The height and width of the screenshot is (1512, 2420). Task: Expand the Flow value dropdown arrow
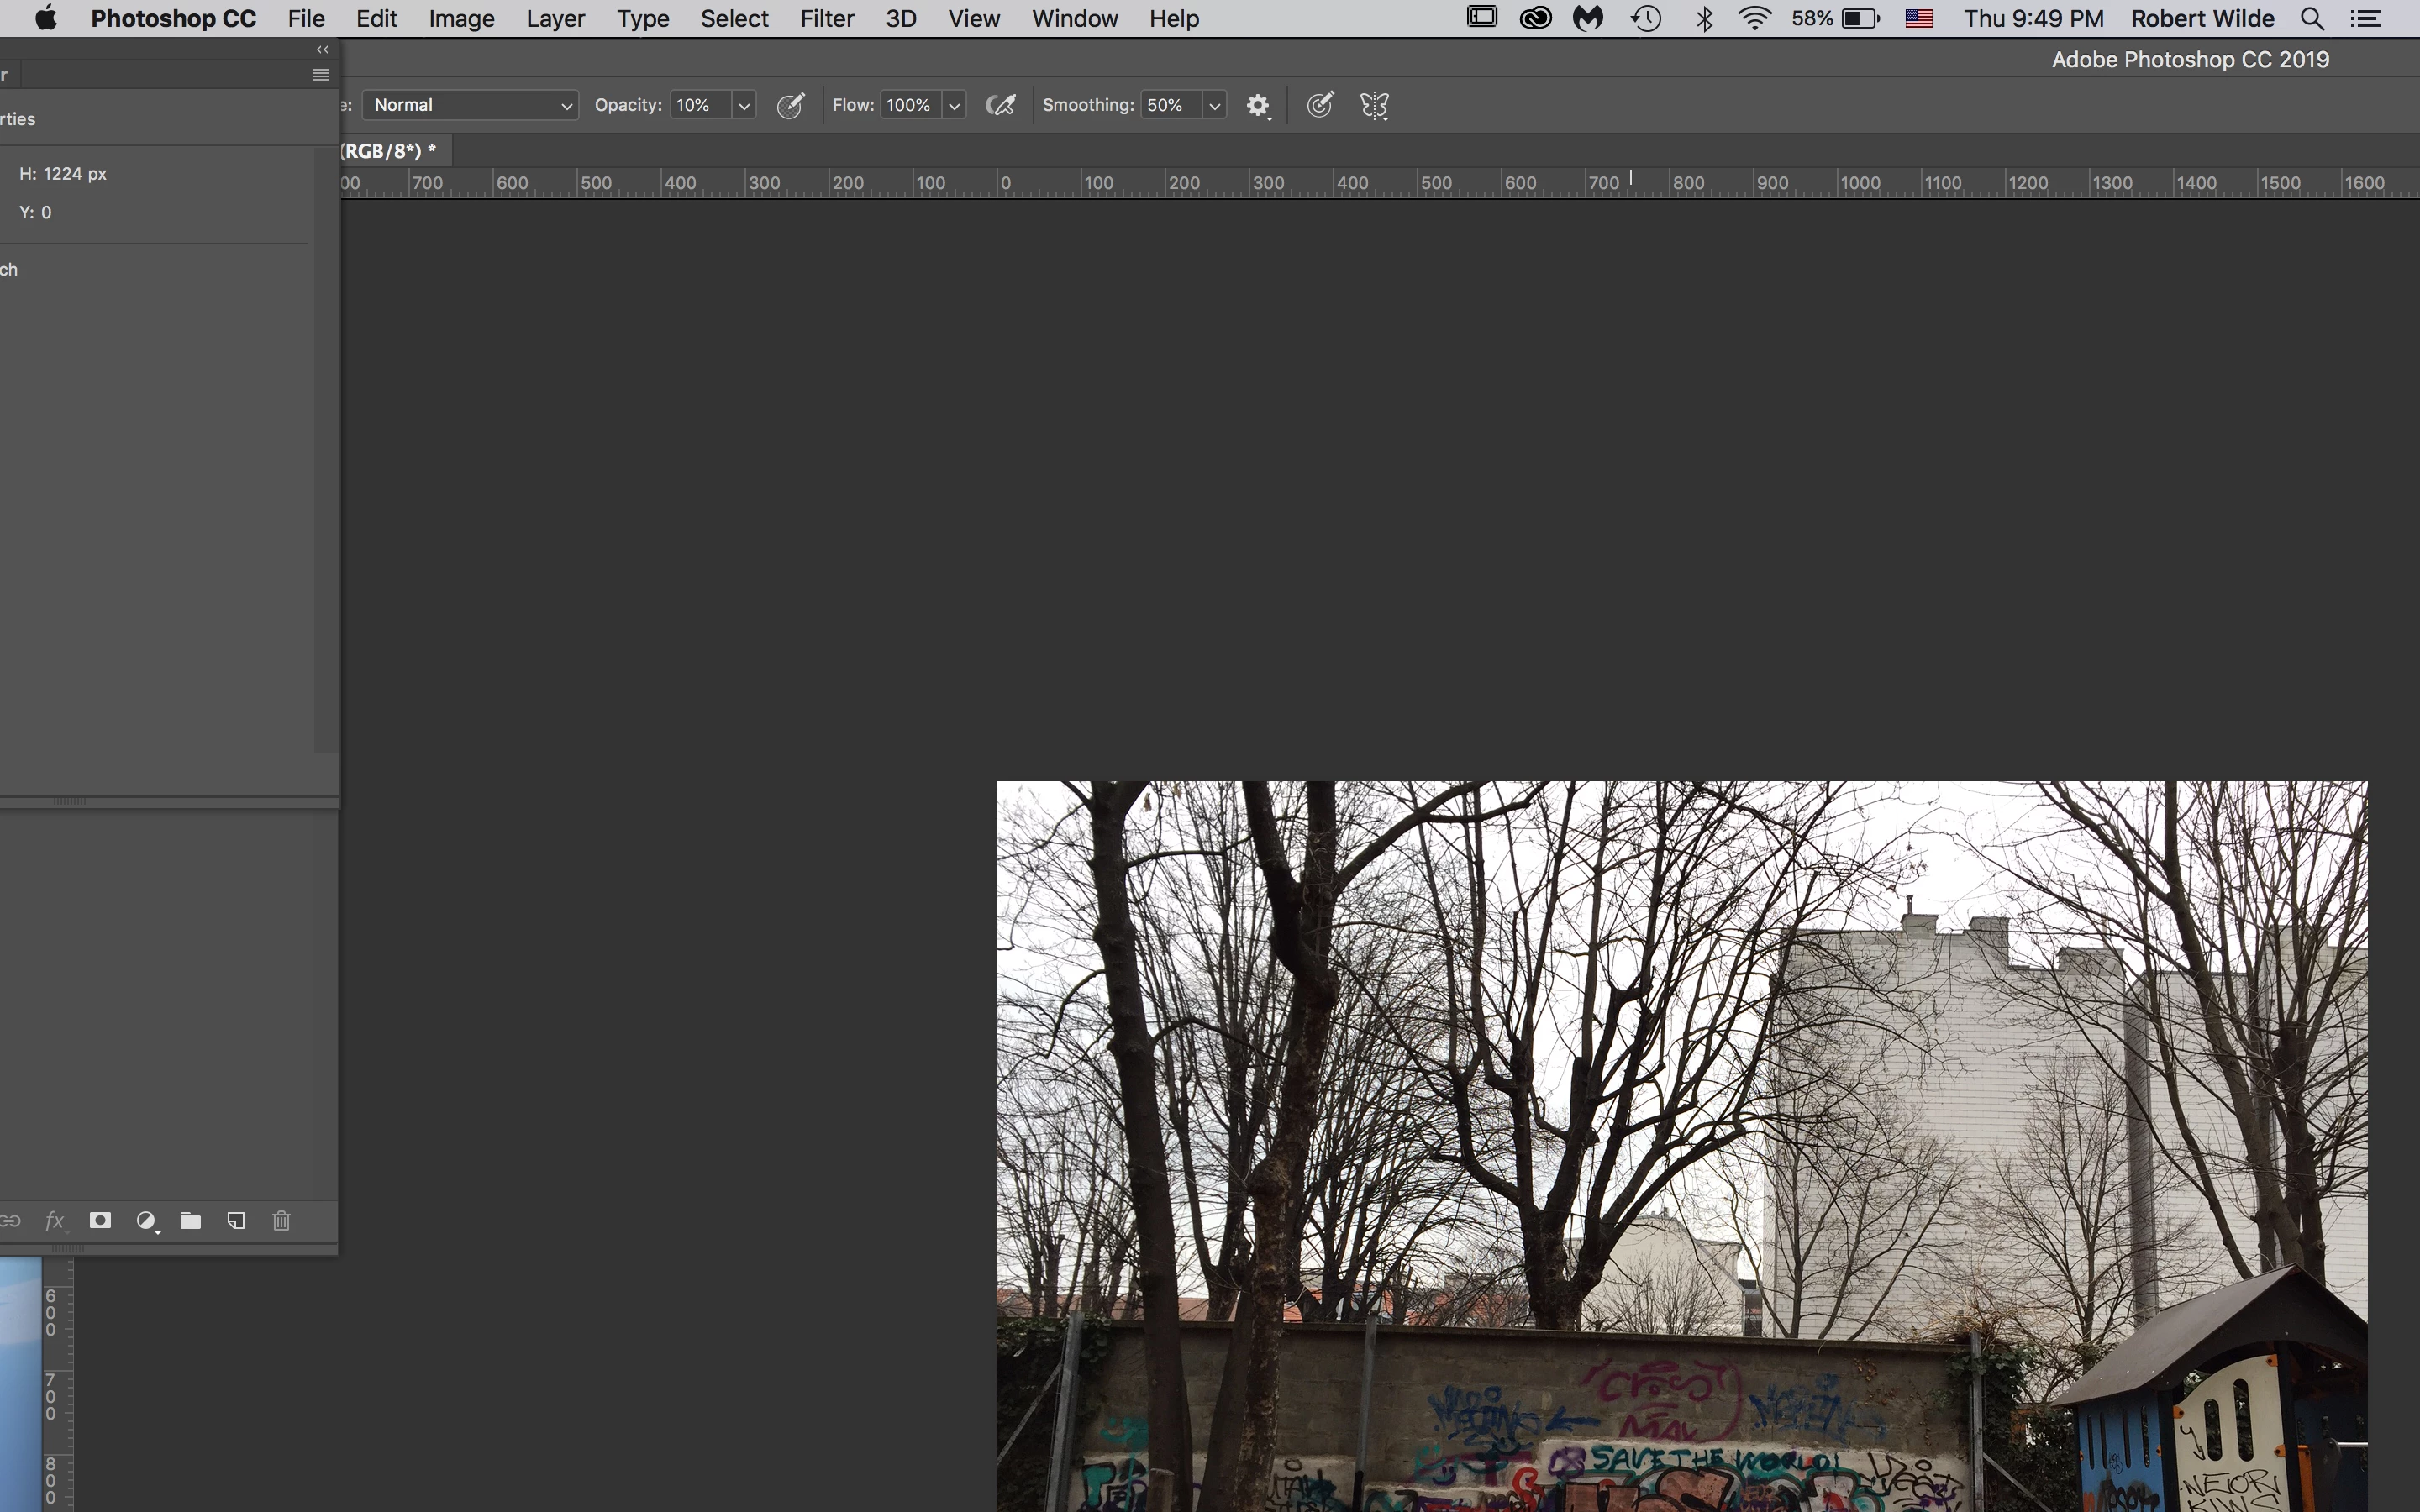[954, 105]
